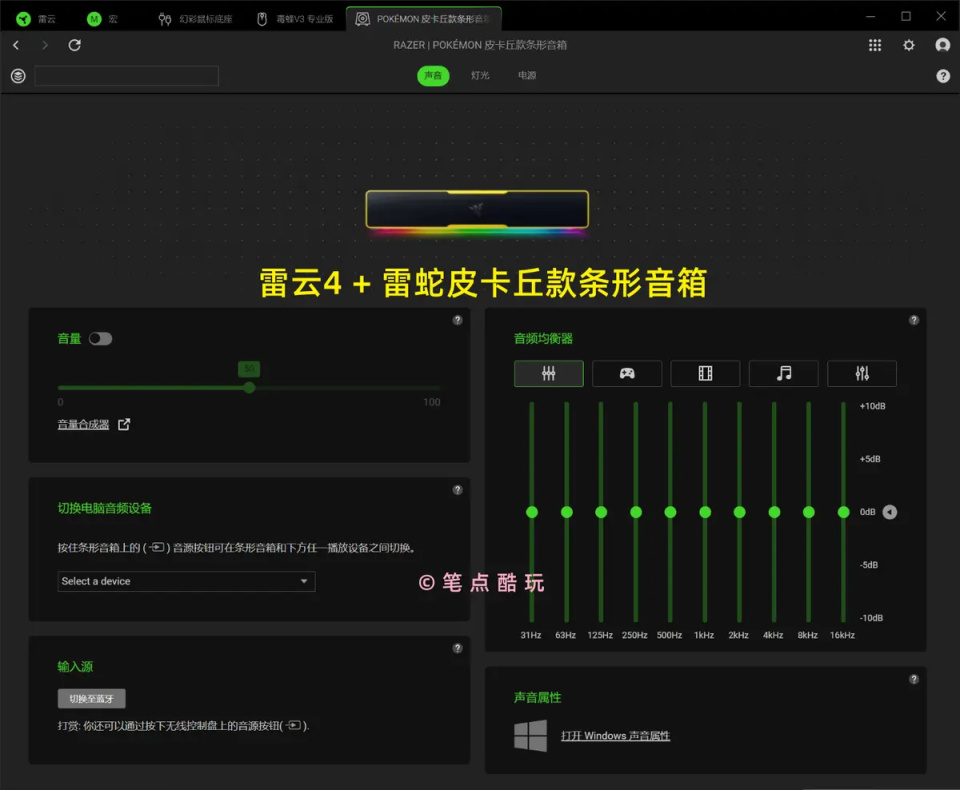Click the 250Hz equalizer slider knob

(636, 512)
